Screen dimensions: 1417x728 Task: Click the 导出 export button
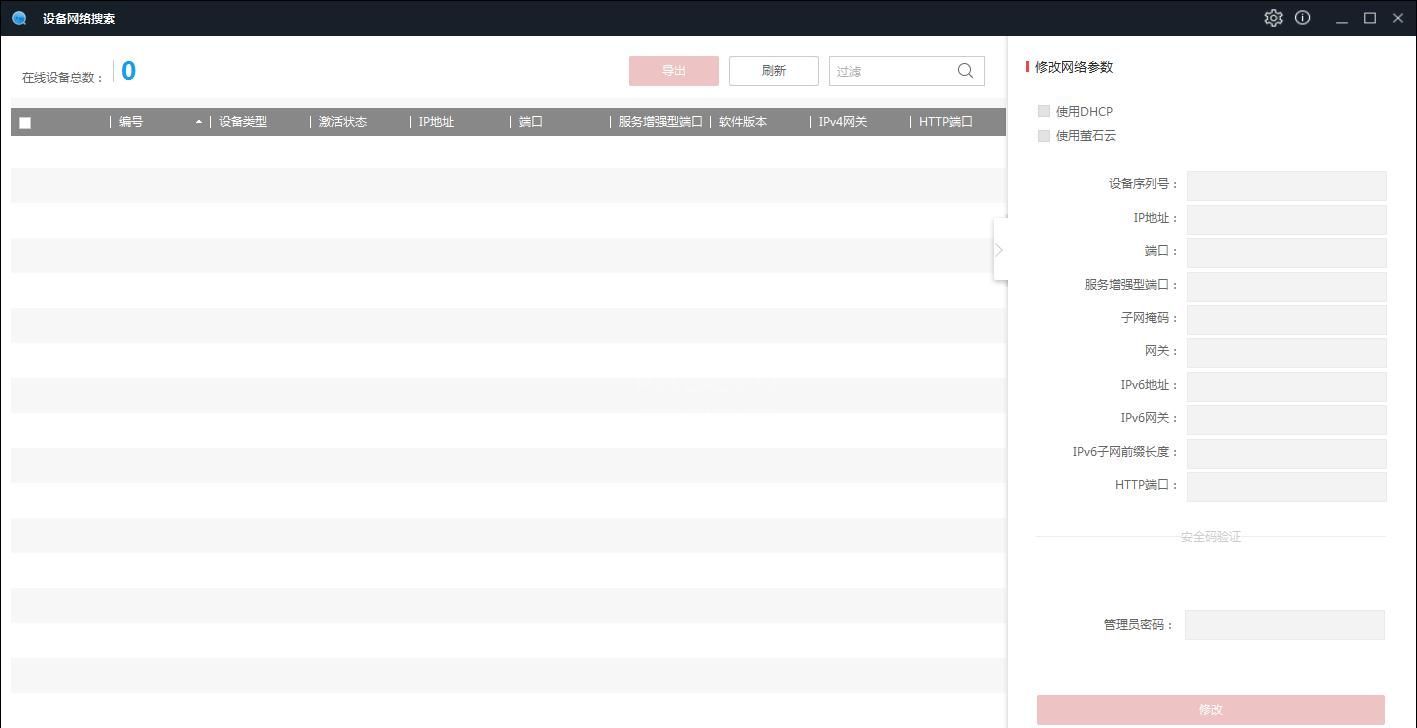[674, 71]
